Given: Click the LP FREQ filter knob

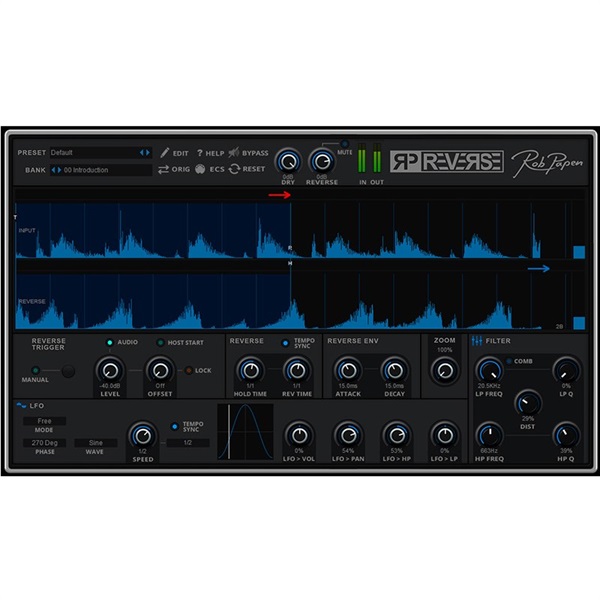Looking at the screenshot, I should pyautogui.click(x=489, y=370).
